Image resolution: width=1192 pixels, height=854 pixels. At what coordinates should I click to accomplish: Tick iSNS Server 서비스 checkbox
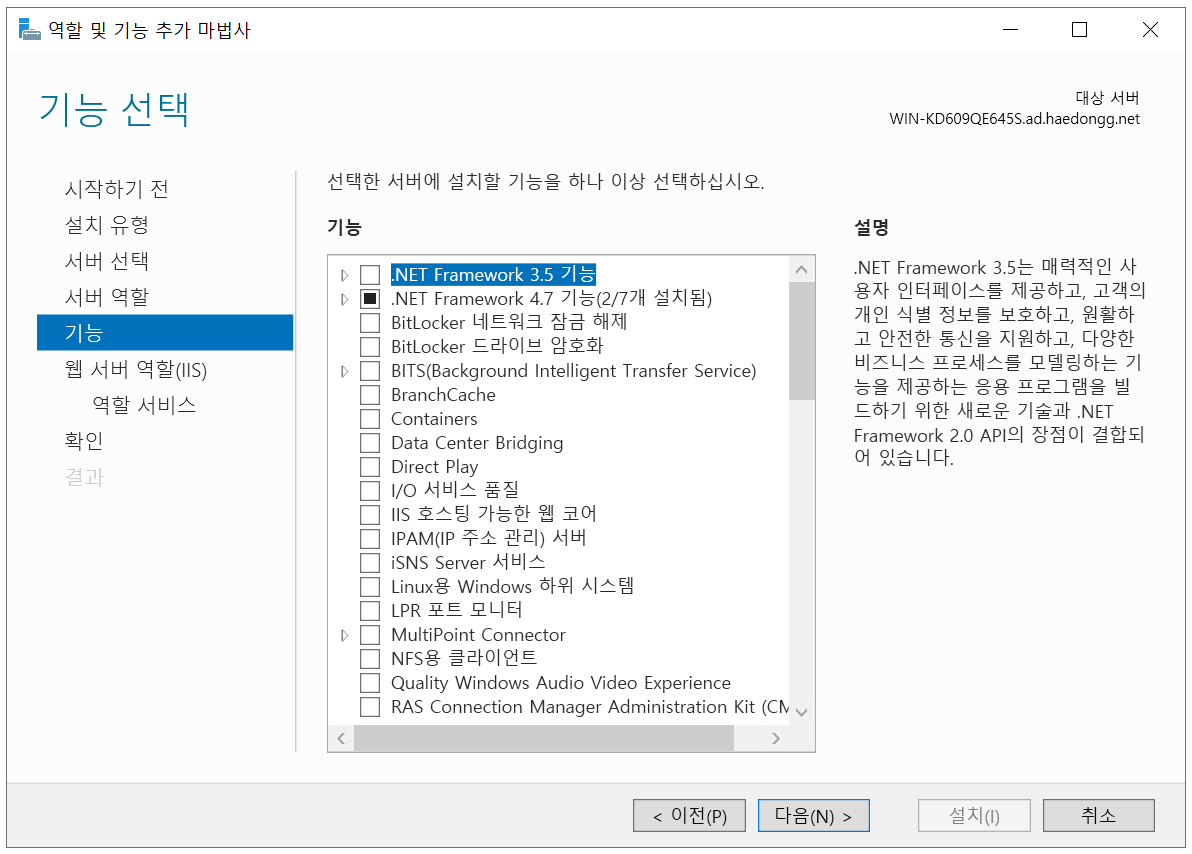(x=369, y=563)
